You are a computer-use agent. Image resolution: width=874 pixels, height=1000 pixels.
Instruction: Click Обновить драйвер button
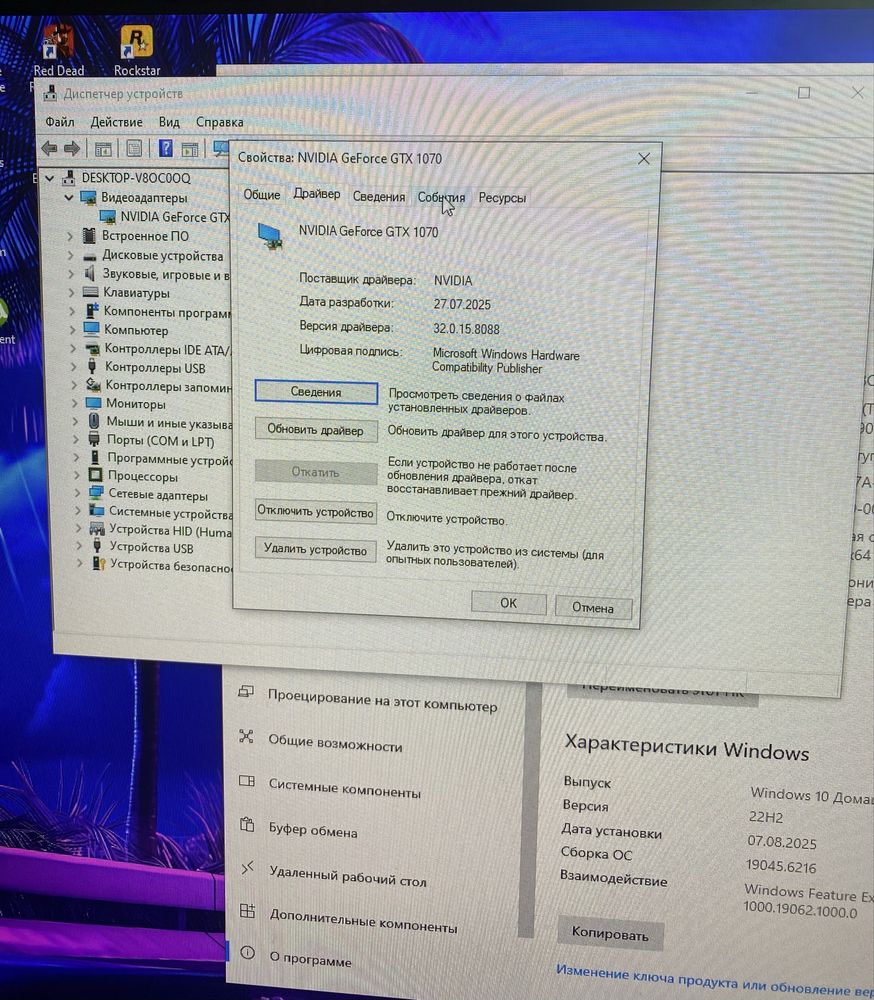pos(315,430)
